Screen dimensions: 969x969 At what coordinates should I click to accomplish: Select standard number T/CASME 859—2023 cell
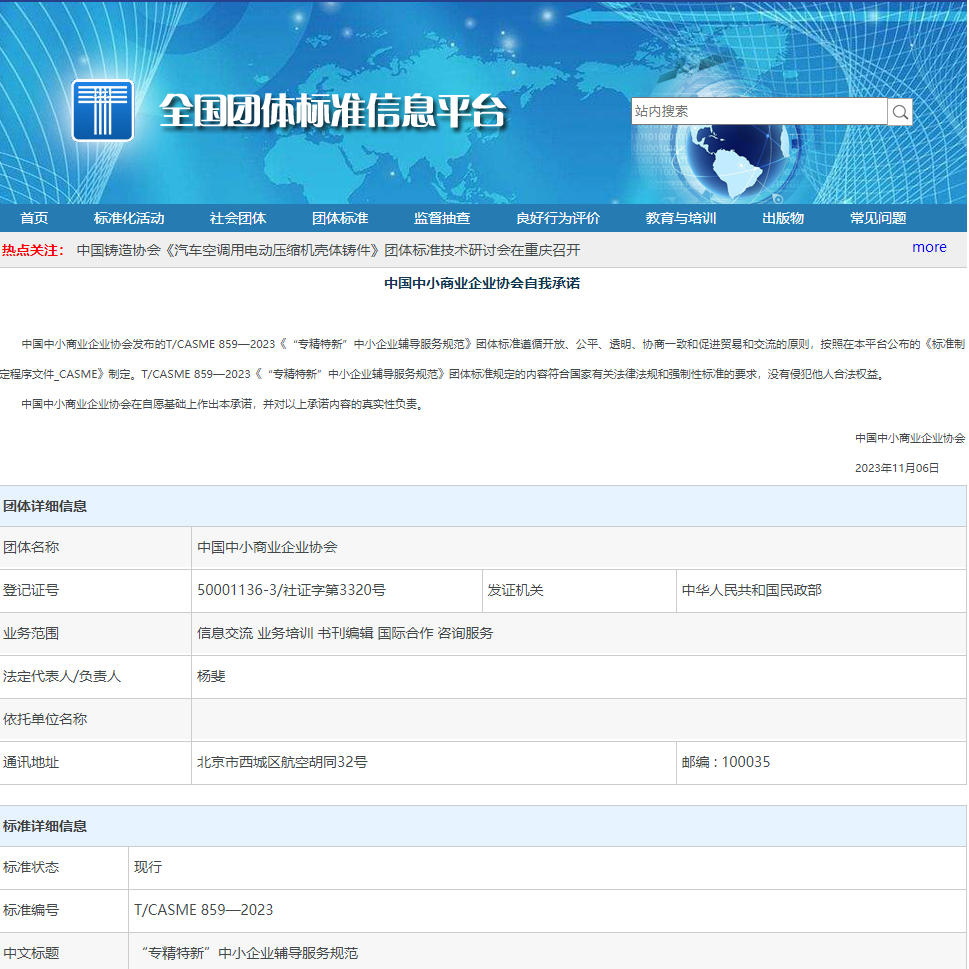tap(547, 911)
